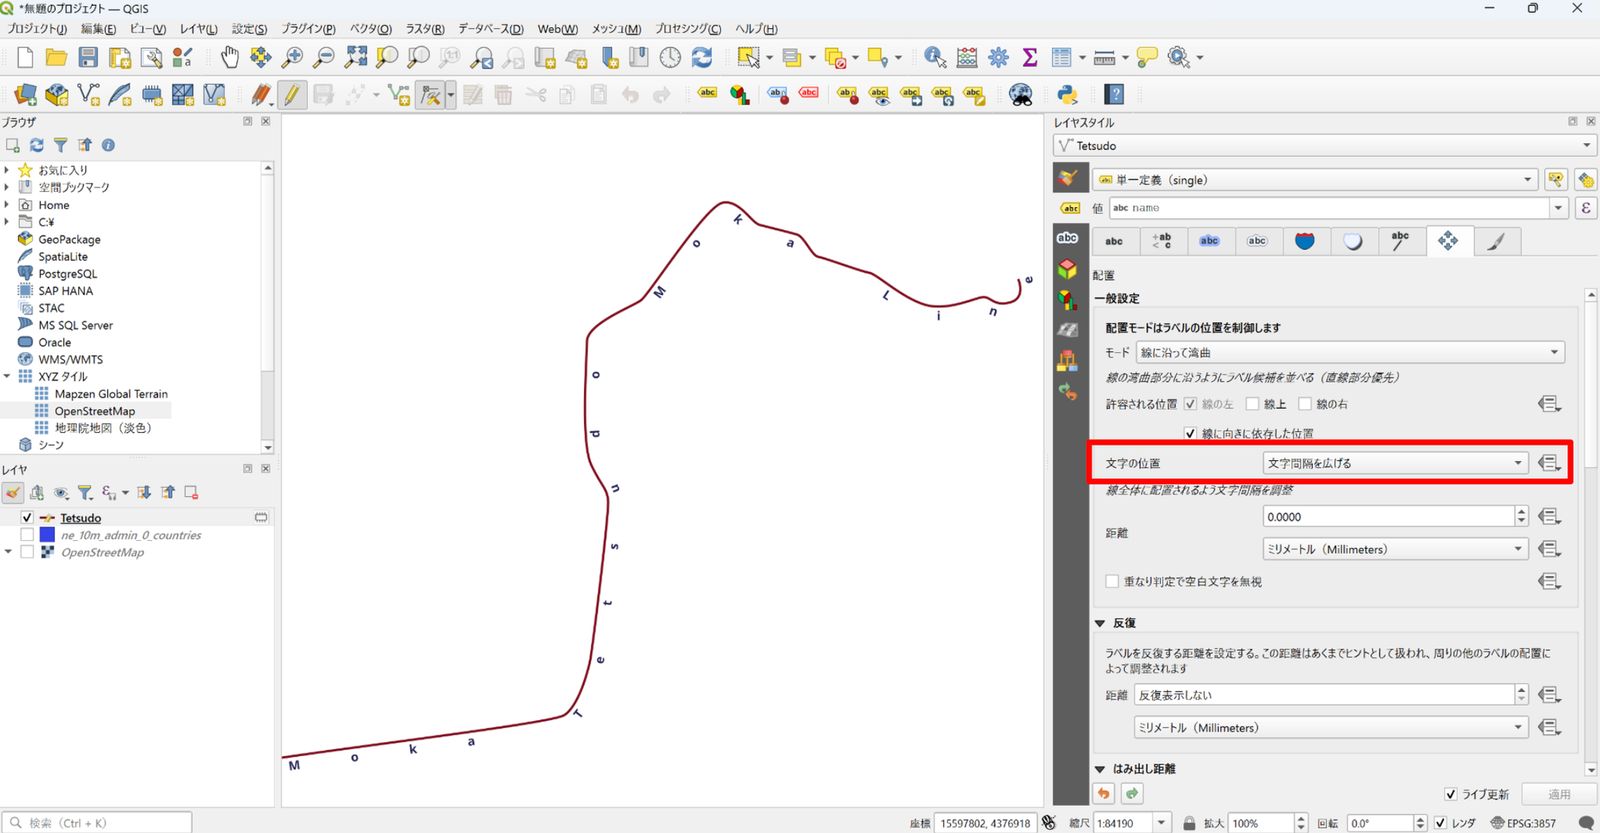
Task: Uncheck the Tetsudo layer visibility checkbox
Action: pos(27,518)
